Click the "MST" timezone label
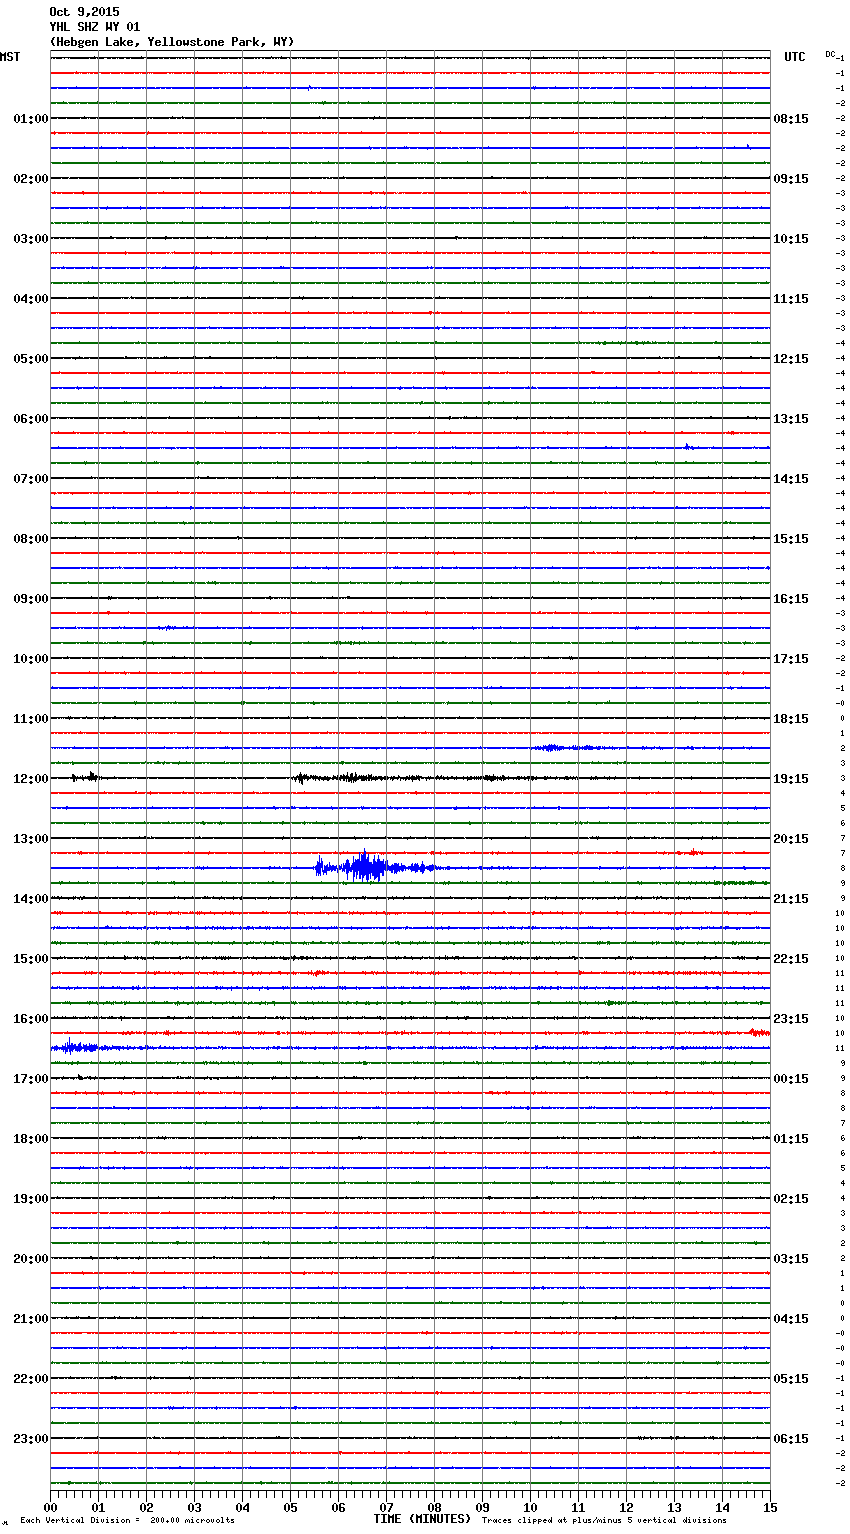 [x=10, y=57]
